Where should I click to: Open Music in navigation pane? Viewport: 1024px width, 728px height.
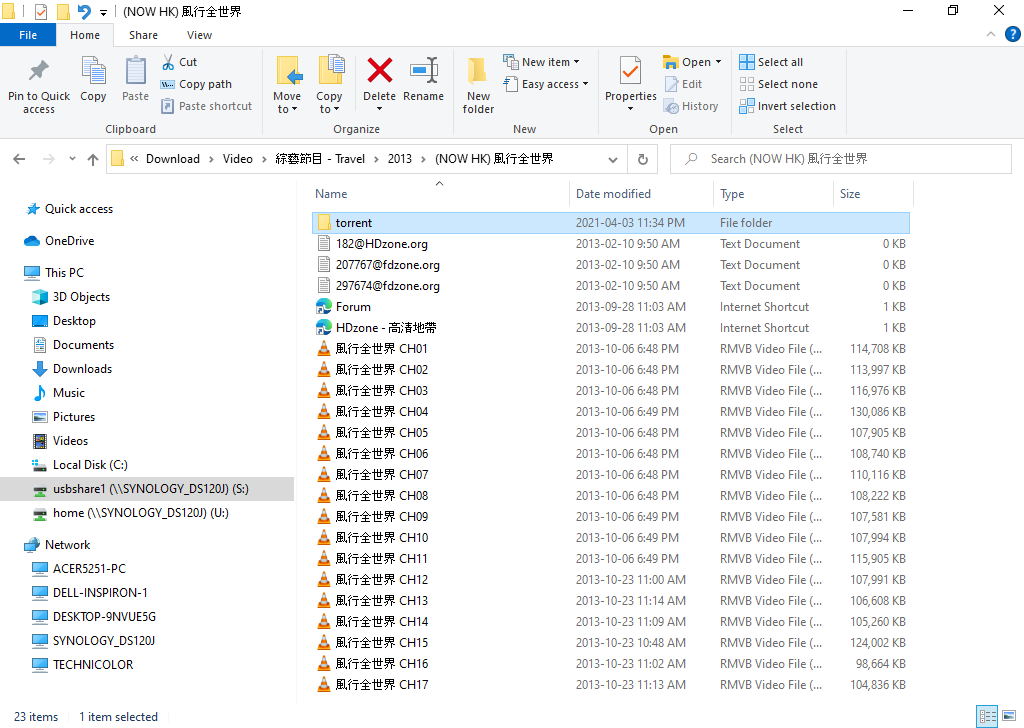(x=69, y=393)
